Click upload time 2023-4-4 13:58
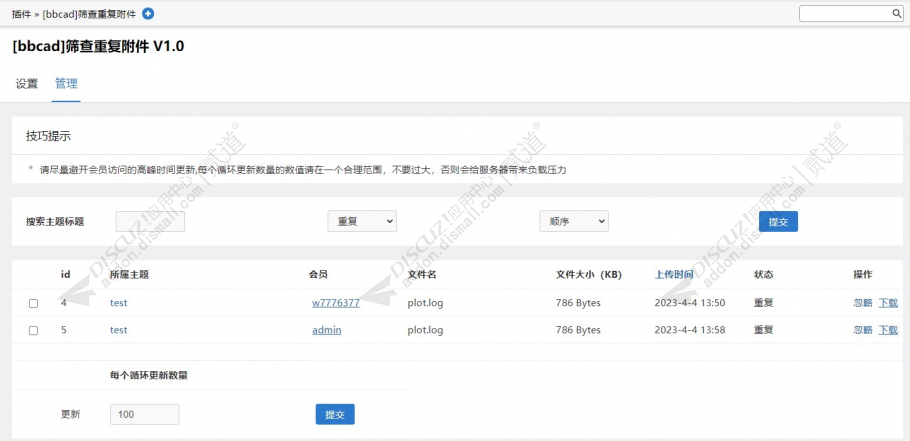910x441 pixels. click(690, 330)
